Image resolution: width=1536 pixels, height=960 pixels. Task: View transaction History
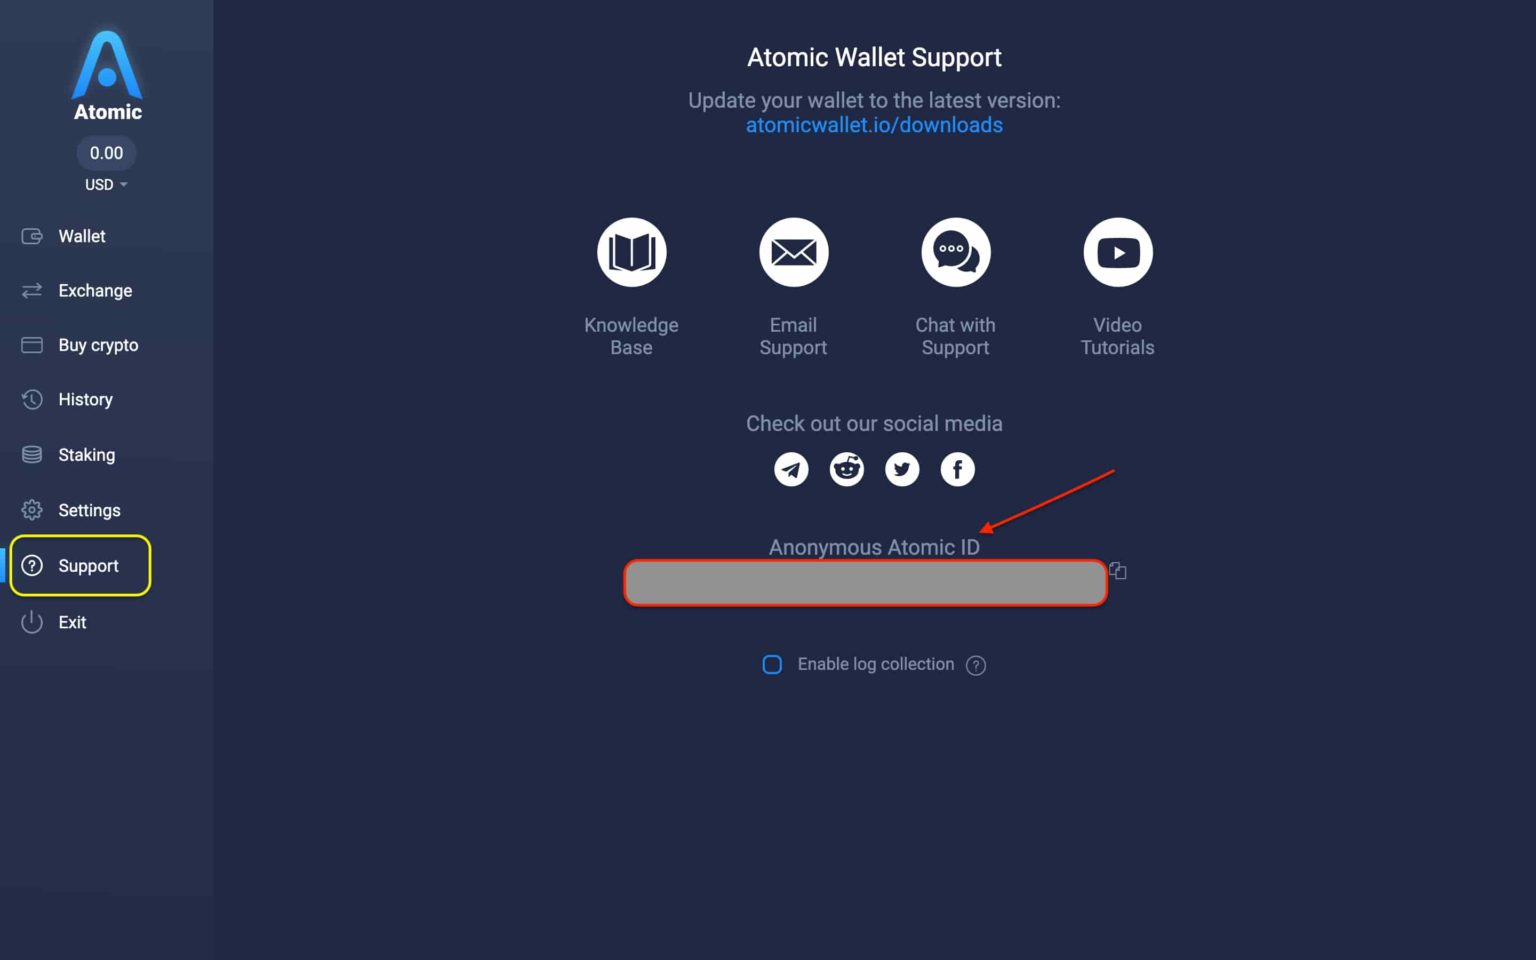tap(86, 399)
